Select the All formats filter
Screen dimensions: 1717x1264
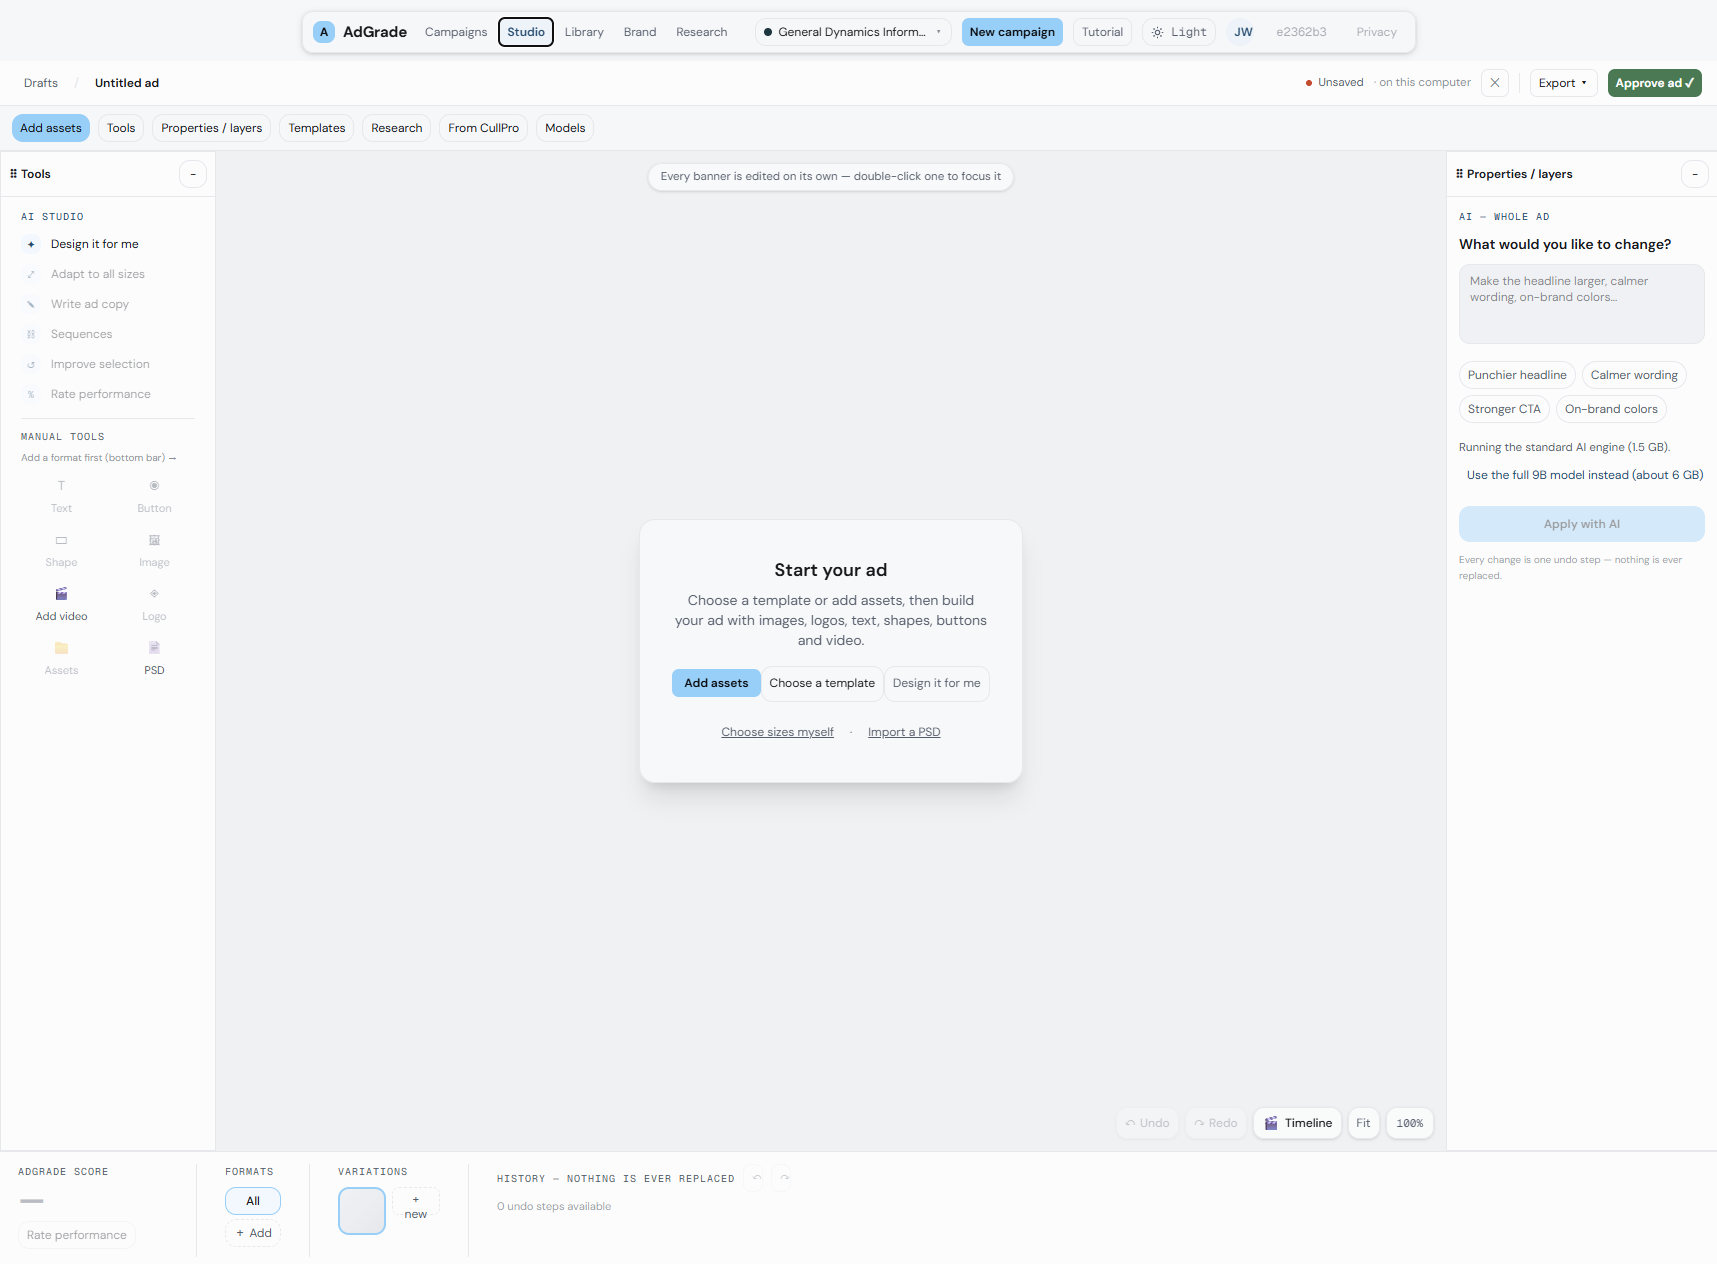(253, 1201)
